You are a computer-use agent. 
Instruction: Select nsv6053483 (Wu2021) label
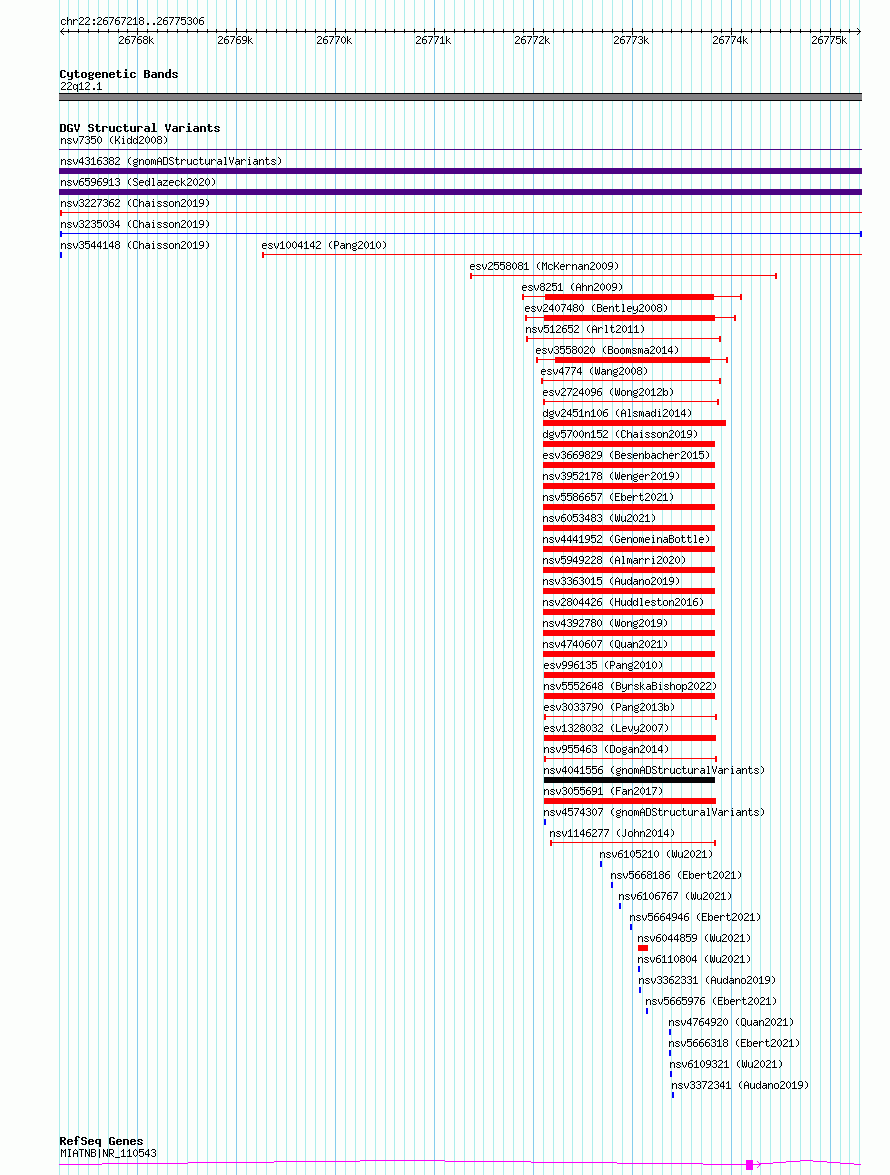click(x=599, y=518)
